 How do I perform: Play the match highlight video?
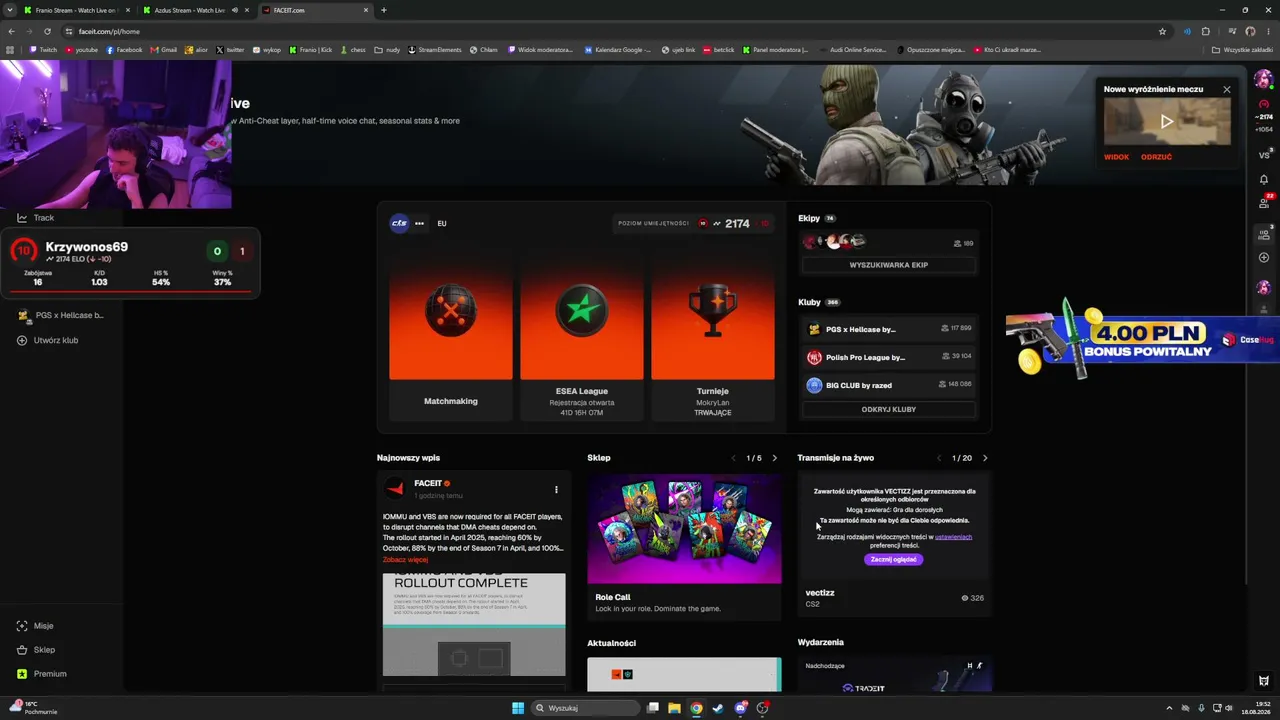point(1167,122)
